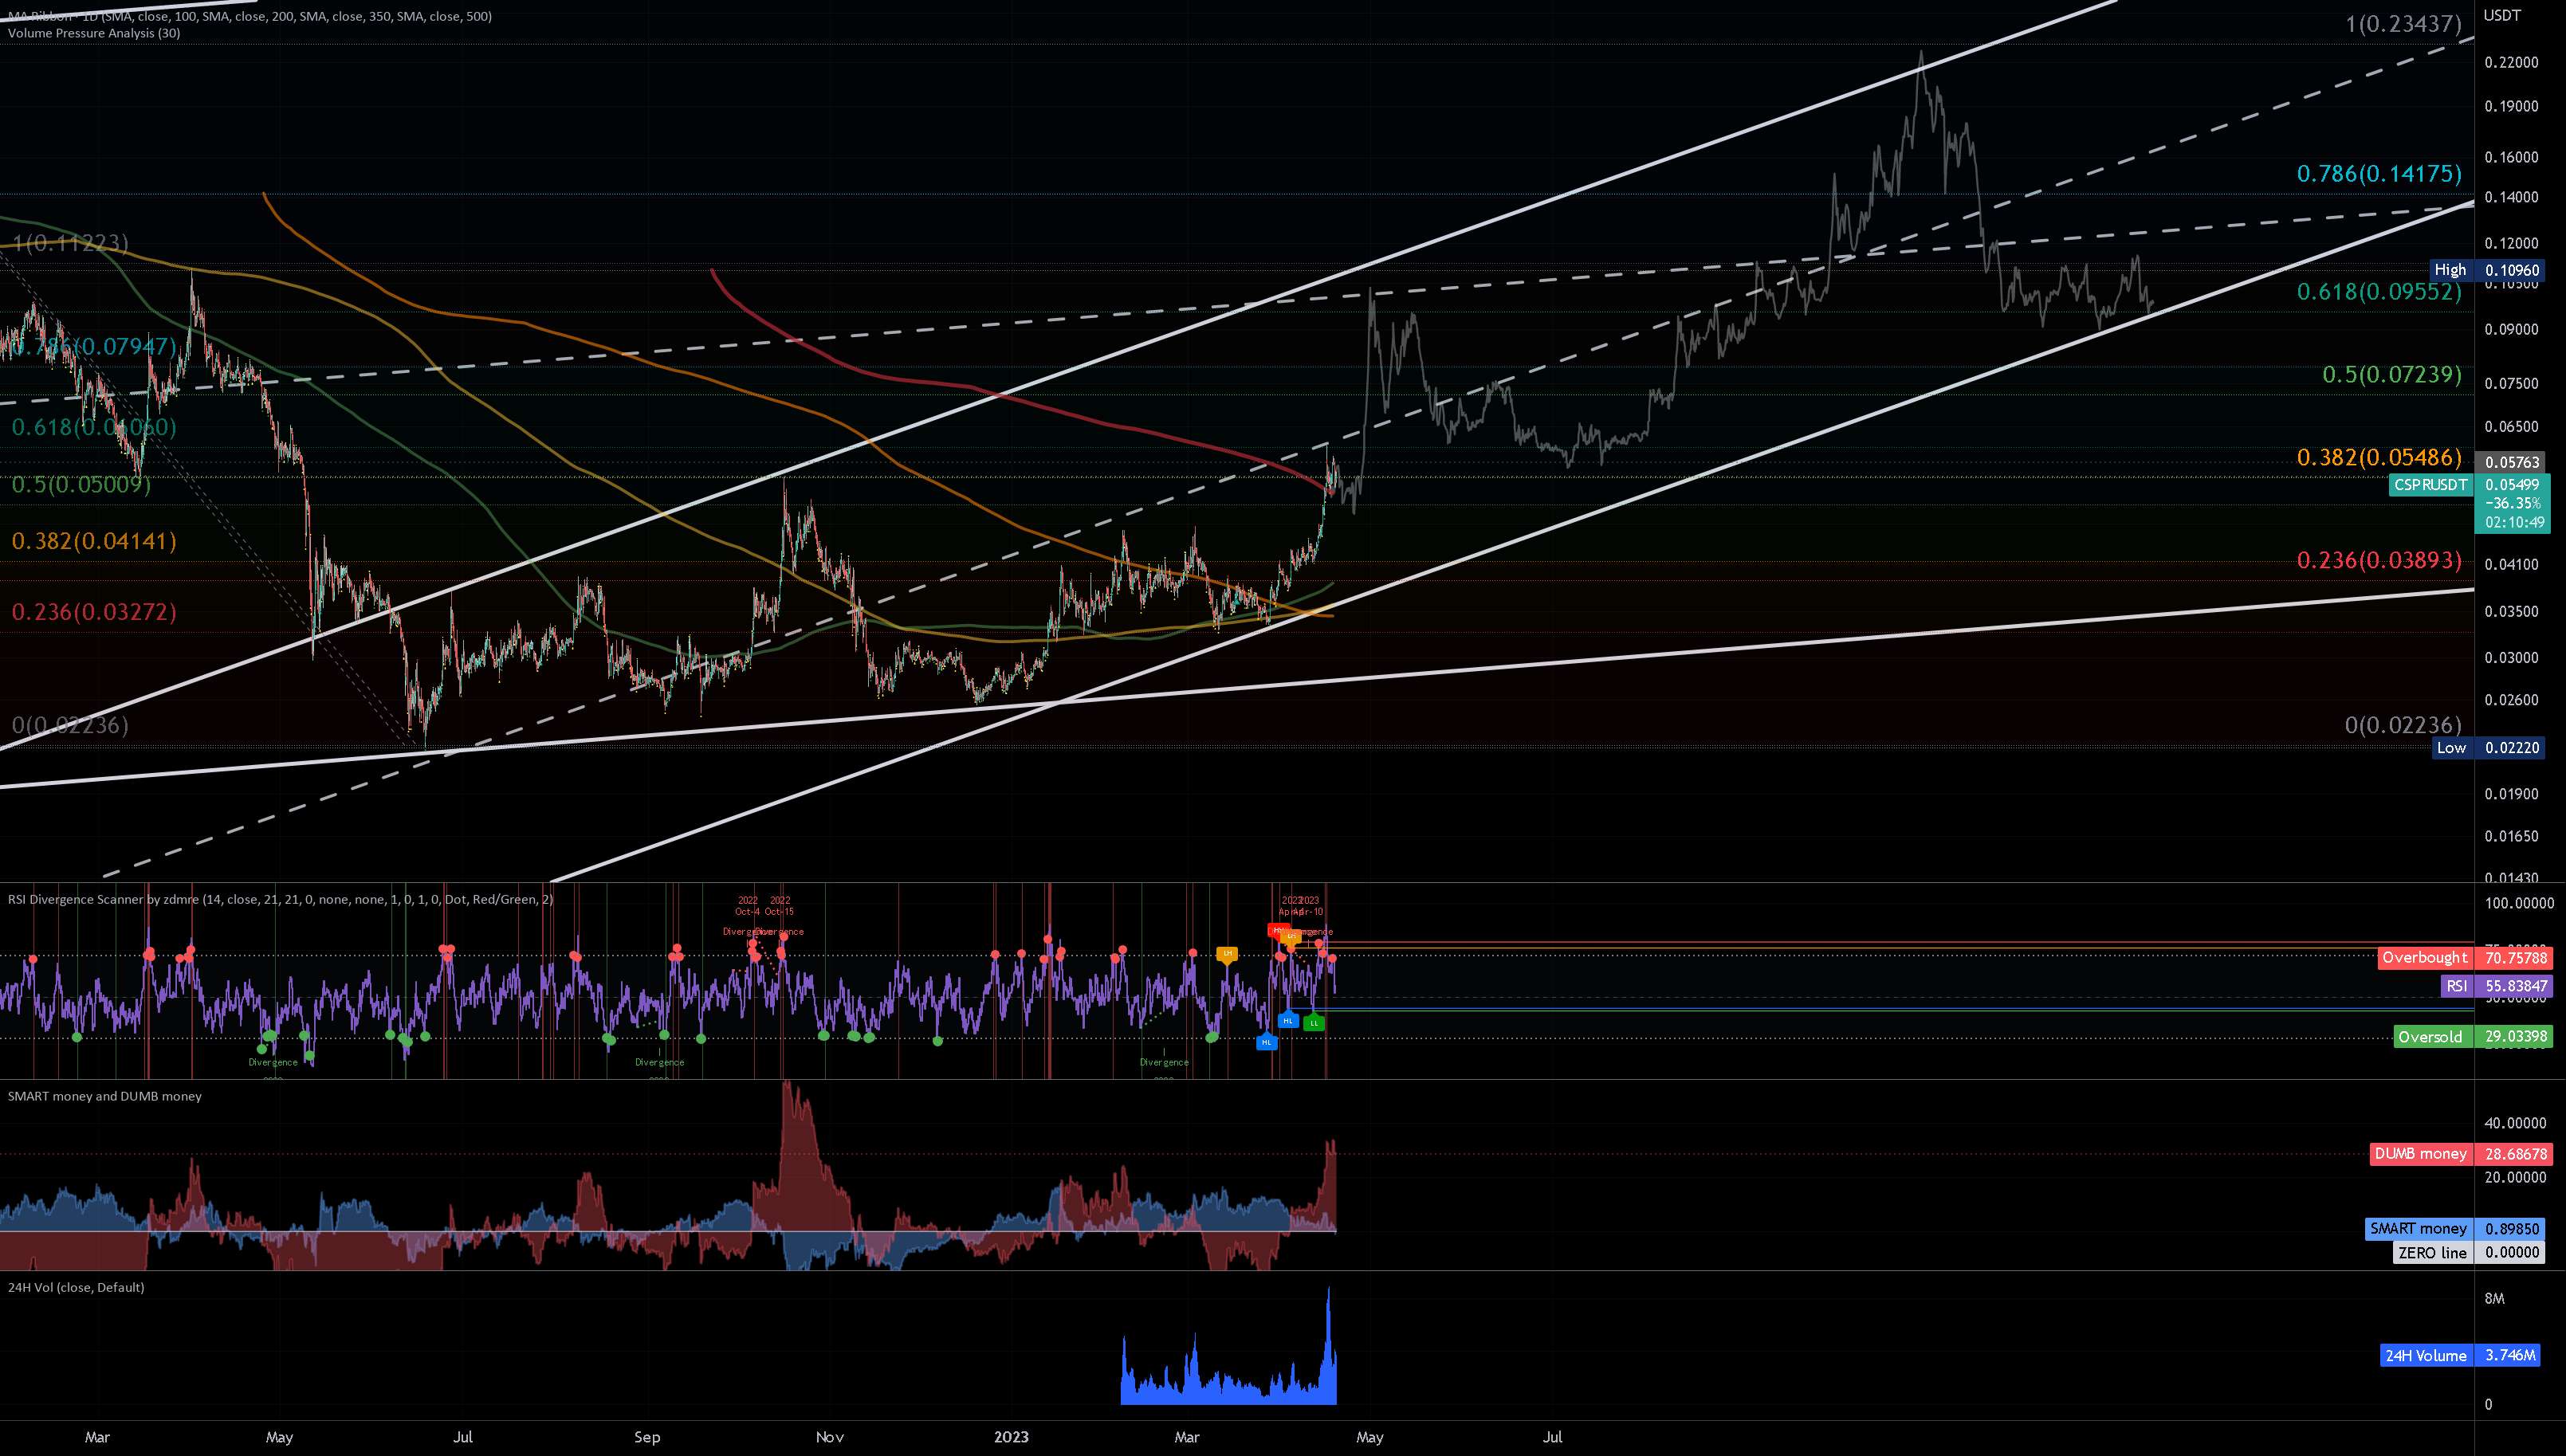Toggle the Volume Pressure Analysis (30) indicator
2566x1456 pixels.
pyautogui.click(x=95, y=32)
